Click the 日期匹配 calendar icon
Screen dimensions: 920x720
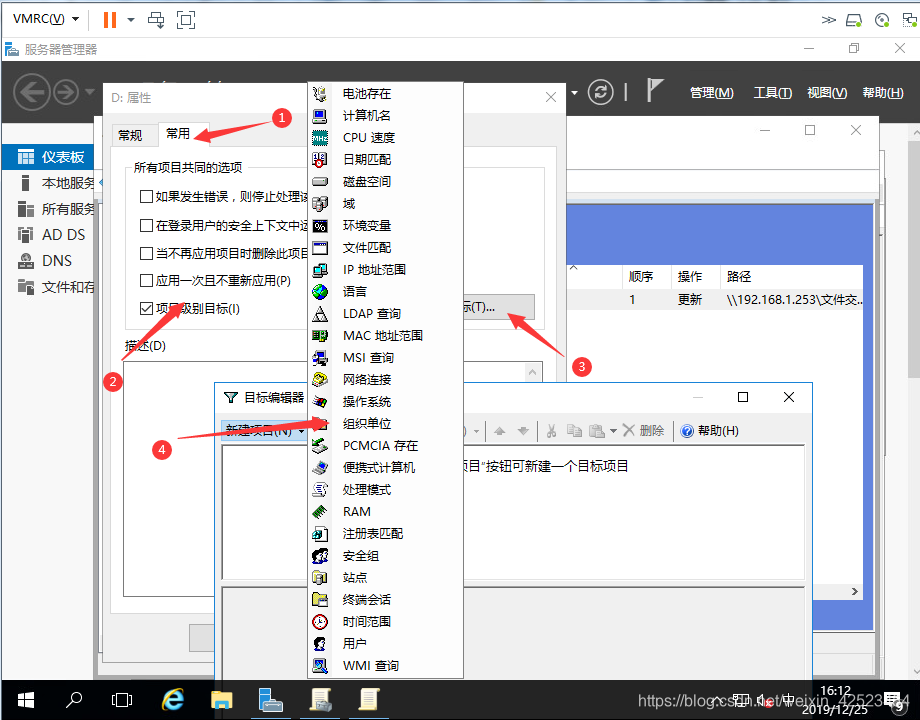[320, 160]
